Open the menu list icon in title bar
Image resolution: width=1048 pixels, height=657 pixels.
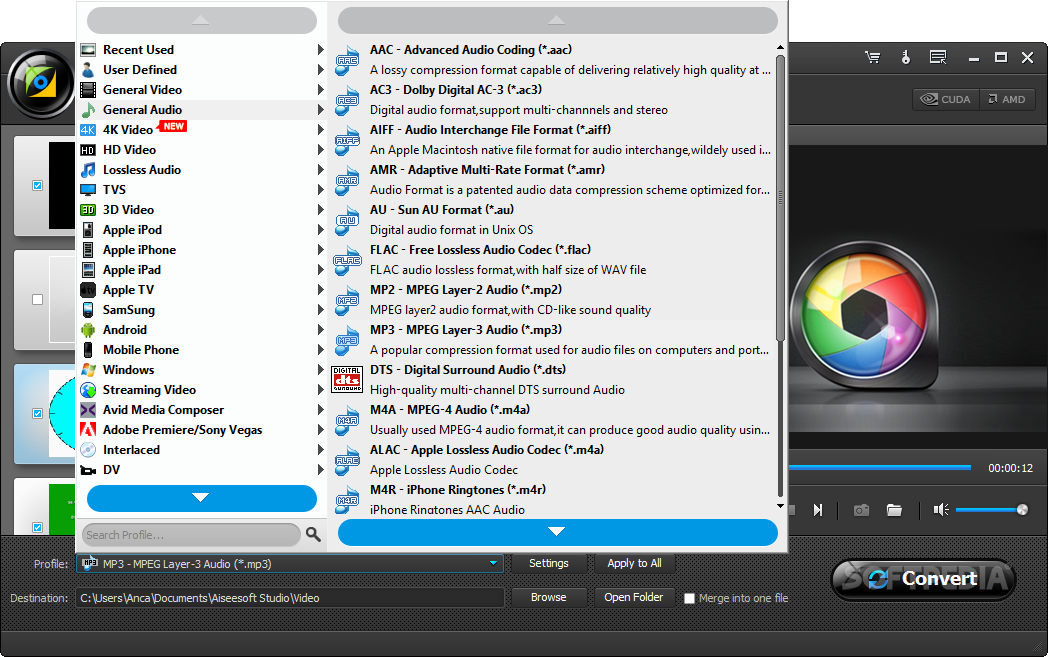(x=938, y=57)
